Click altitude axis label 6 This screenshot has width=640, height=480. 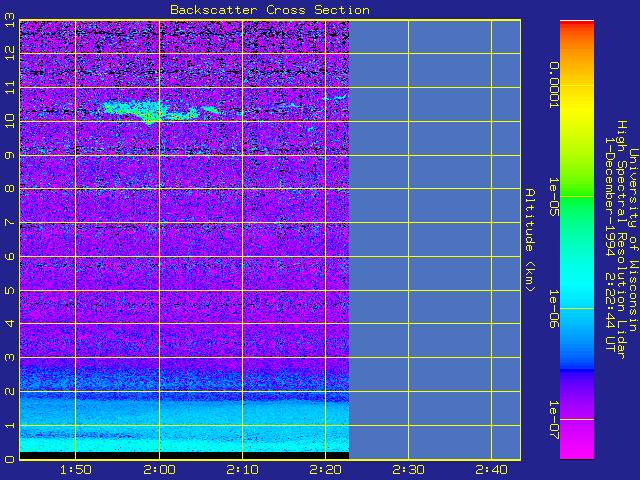pyautogui.click(x=10, y=256)
